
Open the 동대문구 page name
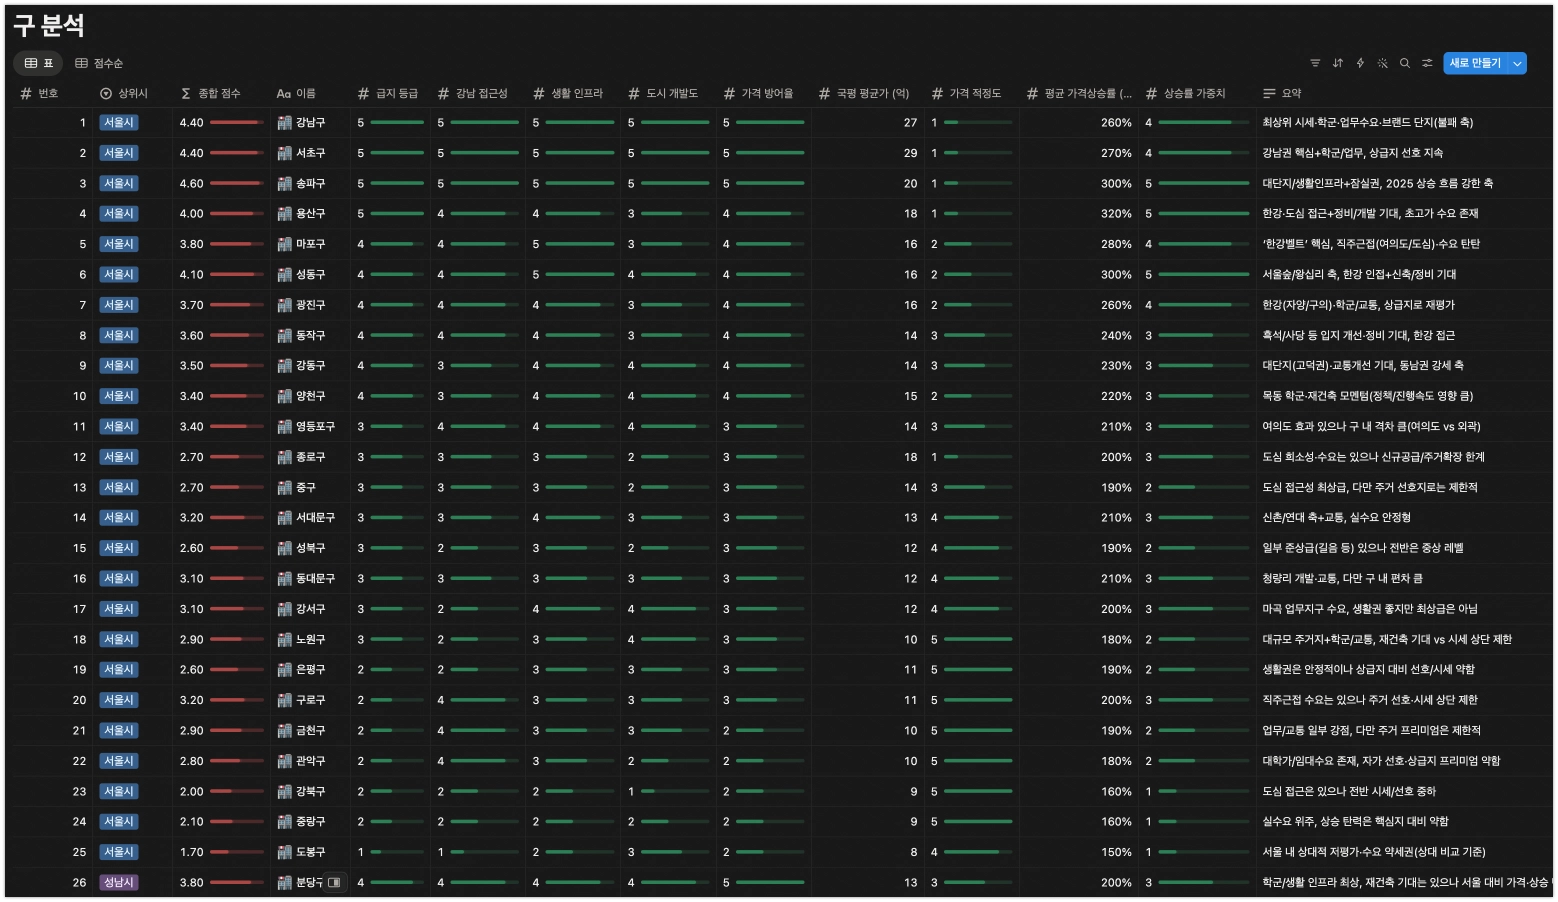[315, 579]
